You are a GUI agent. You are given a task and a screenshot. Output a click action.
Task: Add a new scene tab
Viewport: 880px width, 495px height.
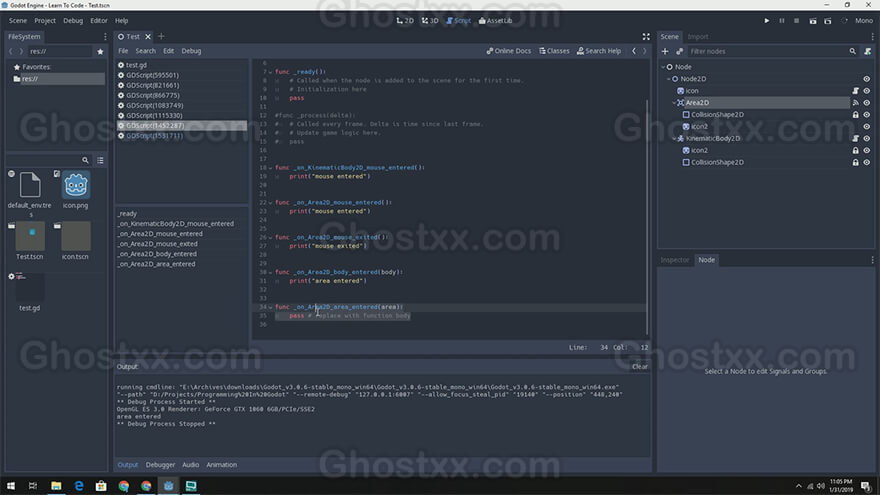tap(161, 36)
